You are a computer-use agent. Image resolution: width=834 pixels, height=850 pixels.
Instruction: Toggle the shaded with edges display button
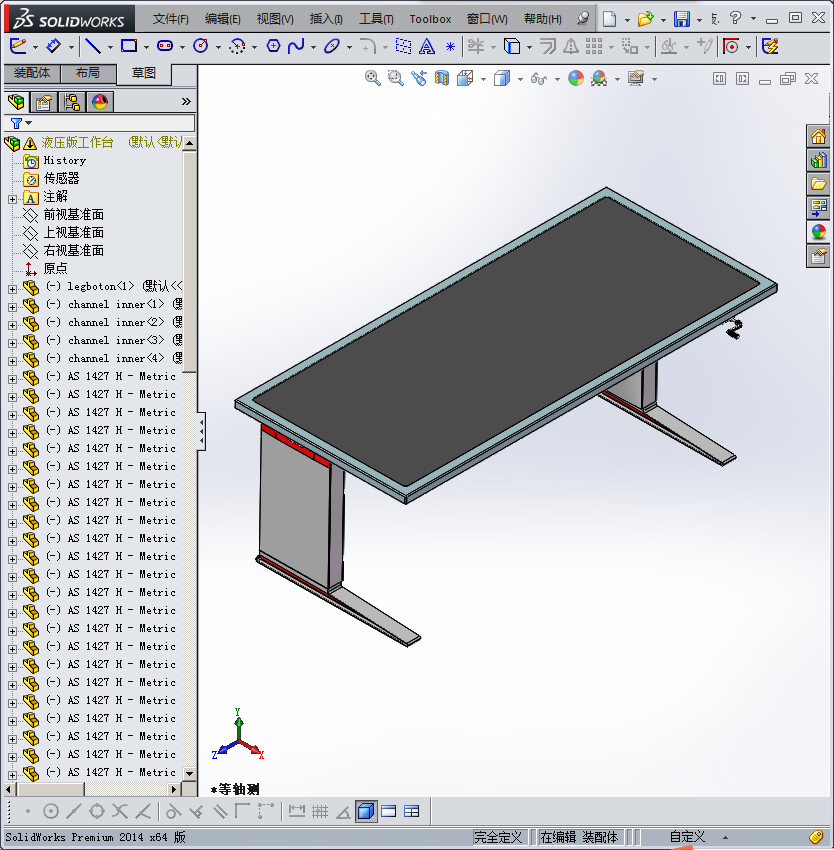click(367, 812)
